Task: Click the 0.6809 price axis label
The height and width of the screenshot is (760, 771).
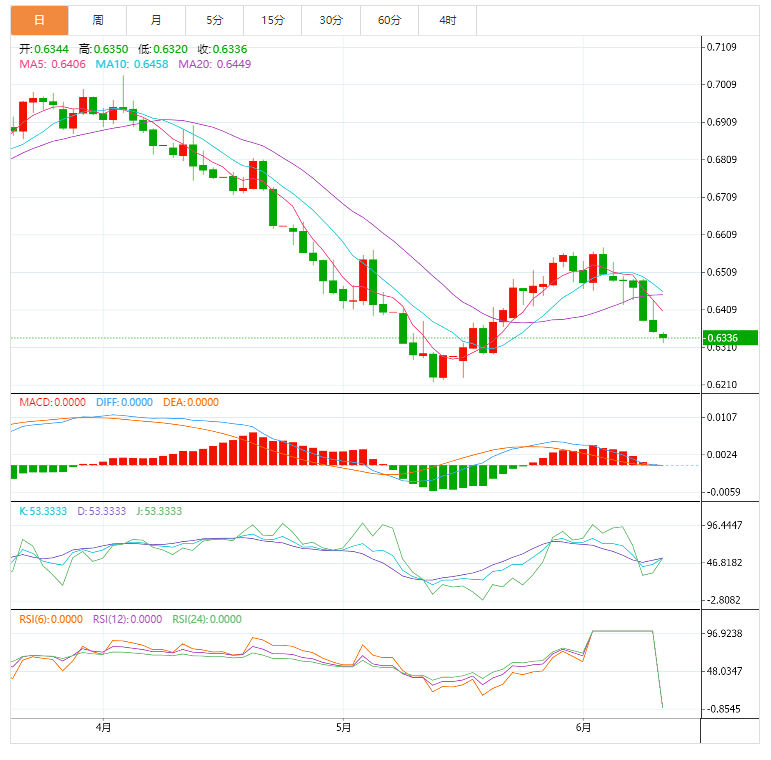Action: tap(721, 160)
